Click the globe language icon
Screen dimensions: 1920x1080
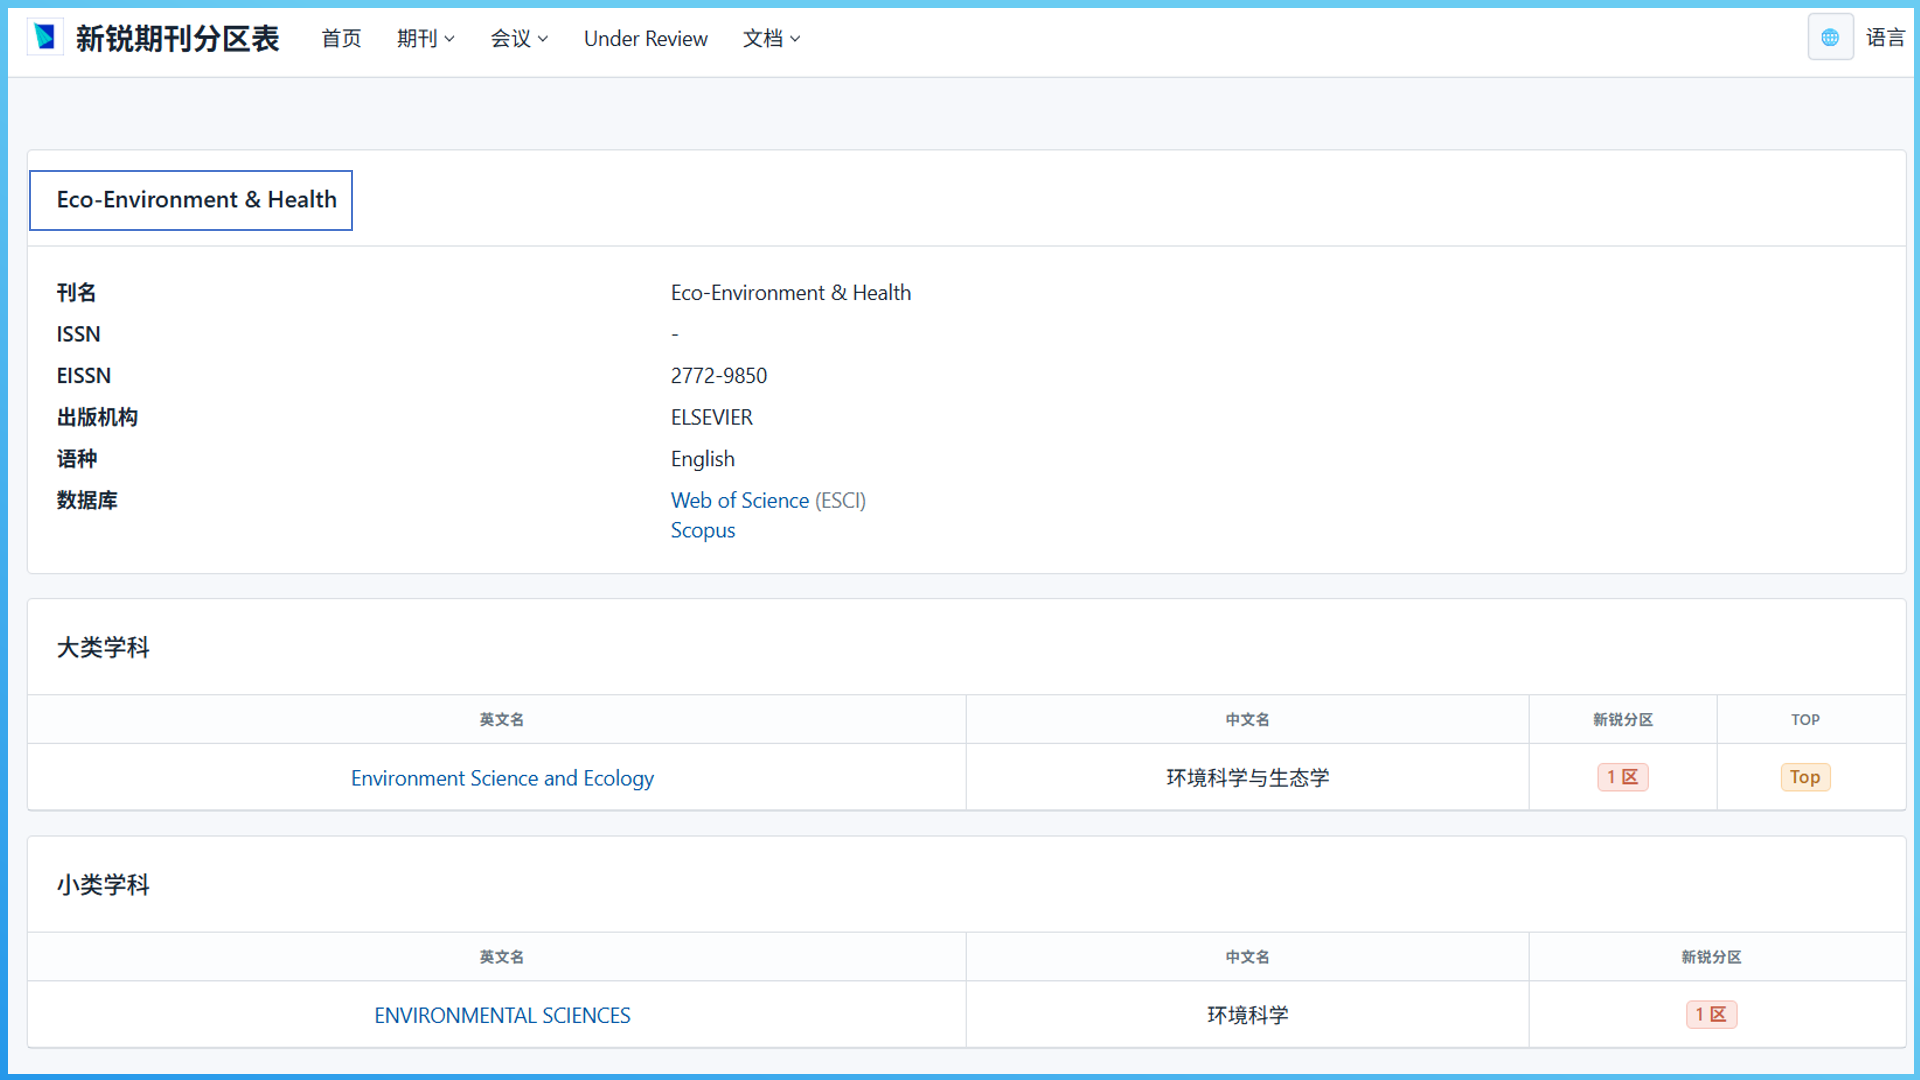[x=1830, y=37]
